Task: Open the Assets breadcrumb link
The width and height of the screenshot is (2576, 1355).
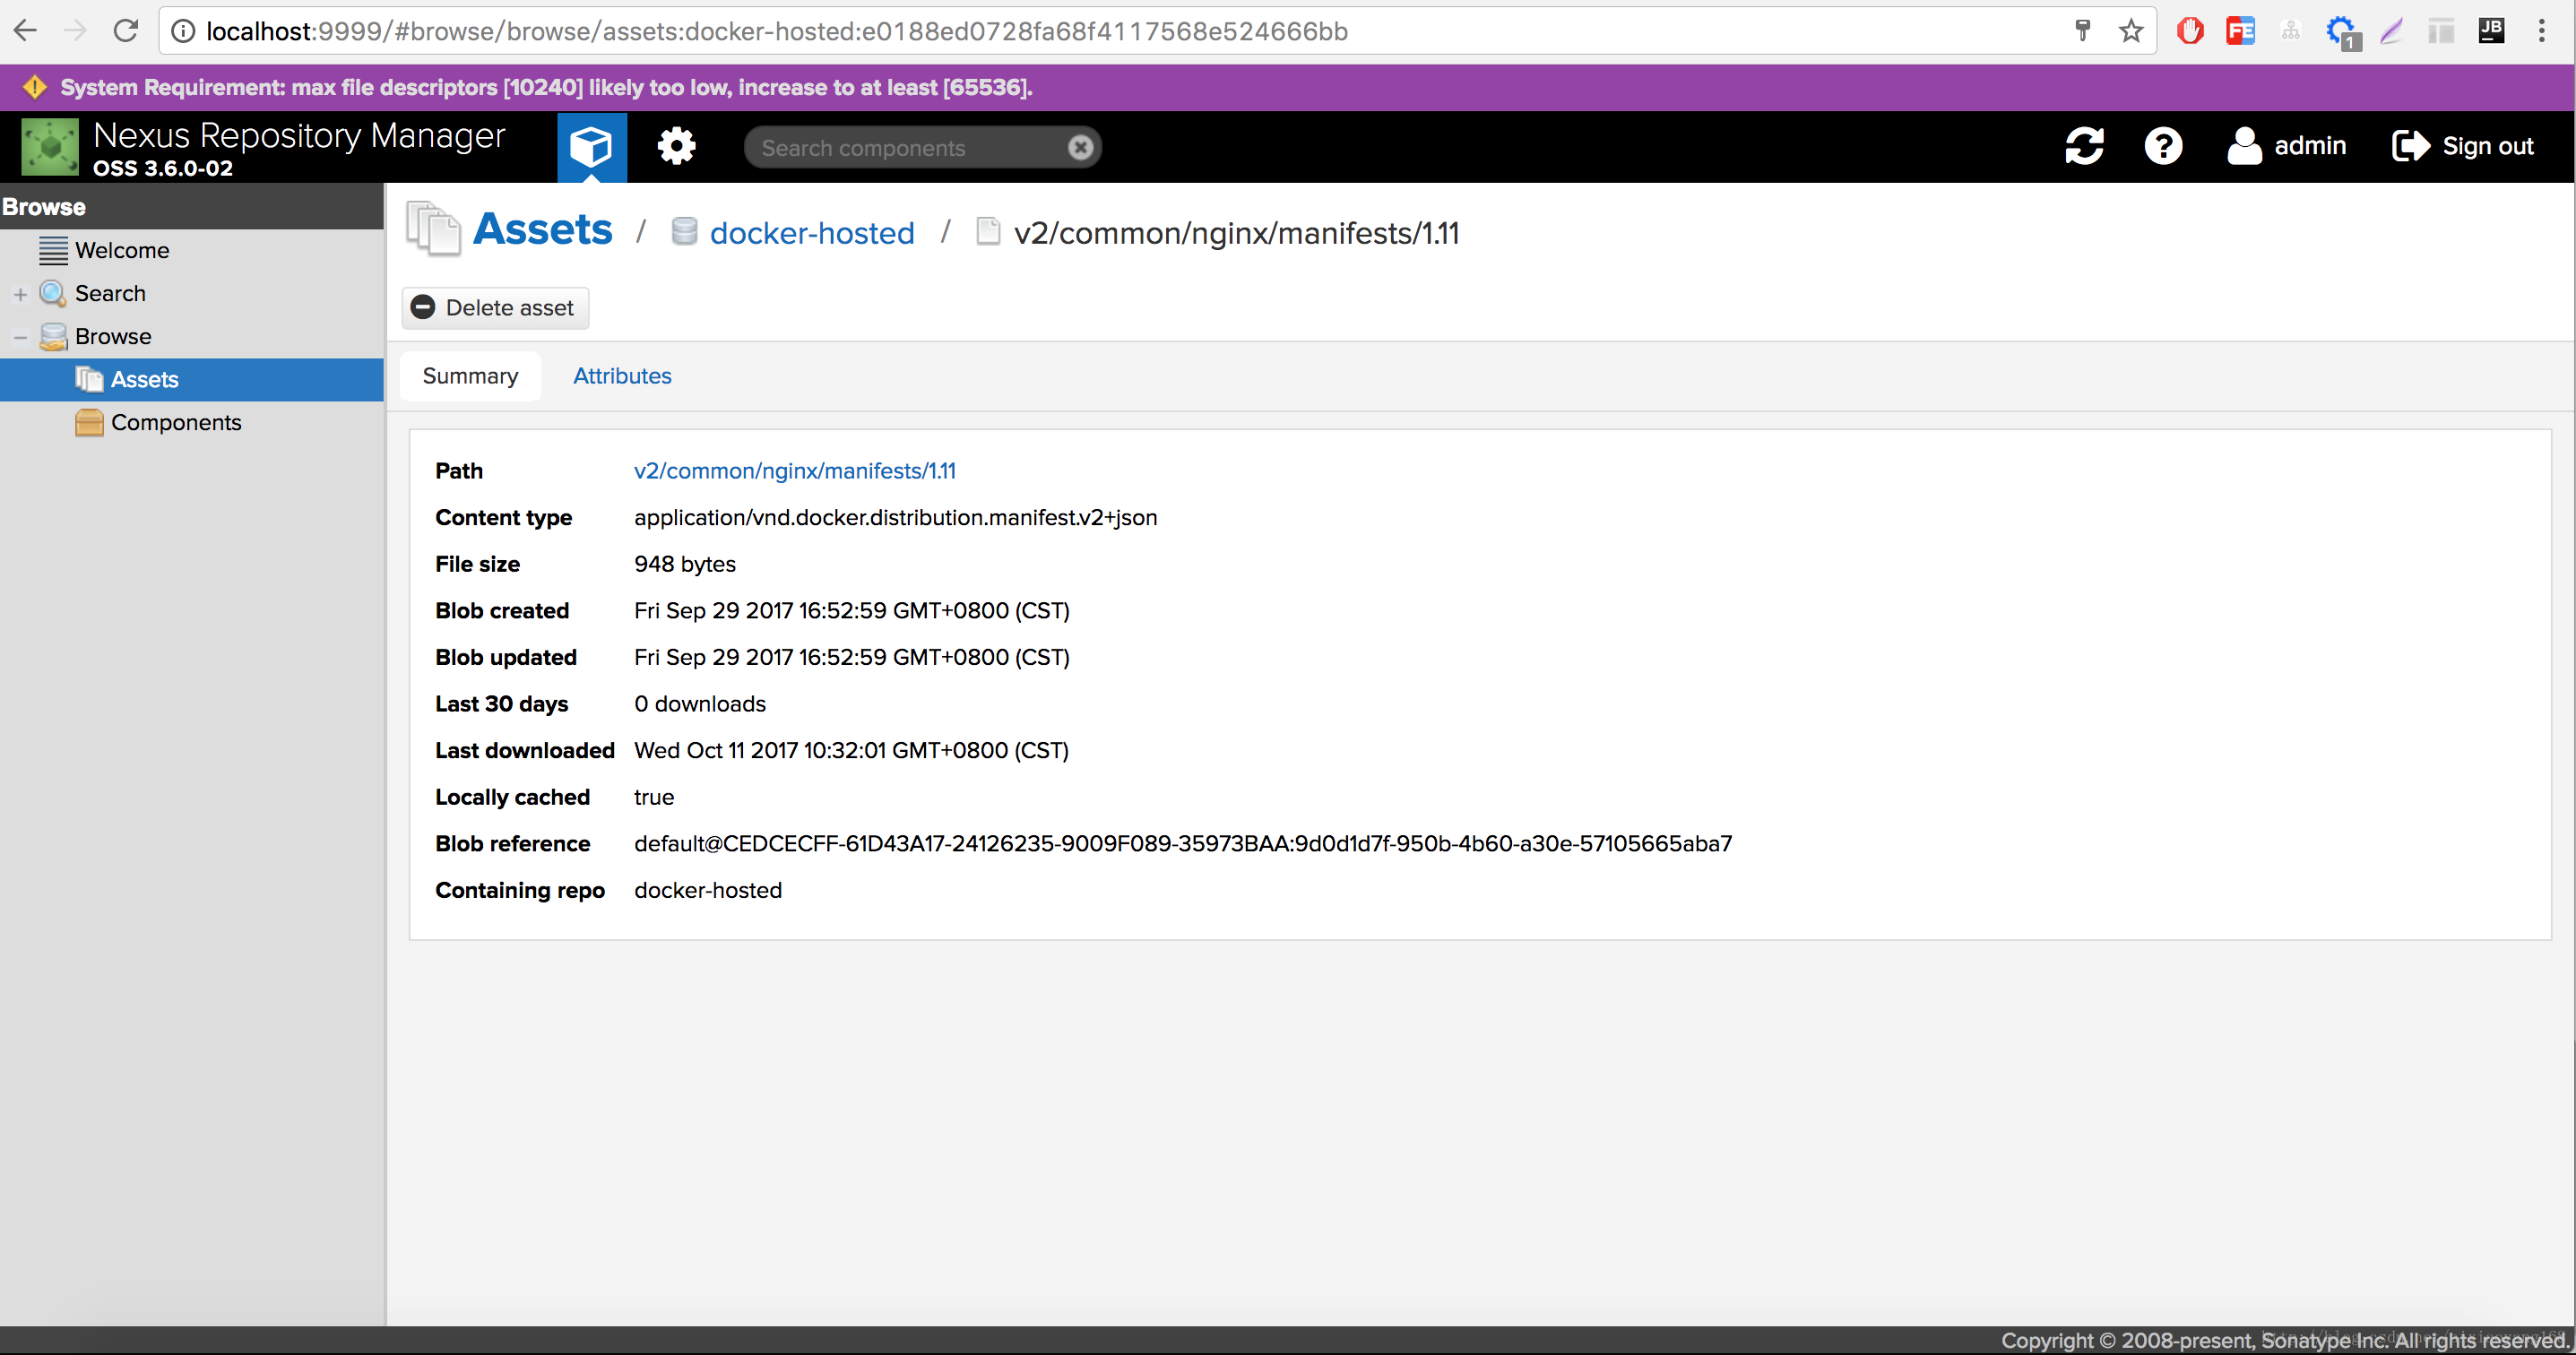Action: [542, 229]
